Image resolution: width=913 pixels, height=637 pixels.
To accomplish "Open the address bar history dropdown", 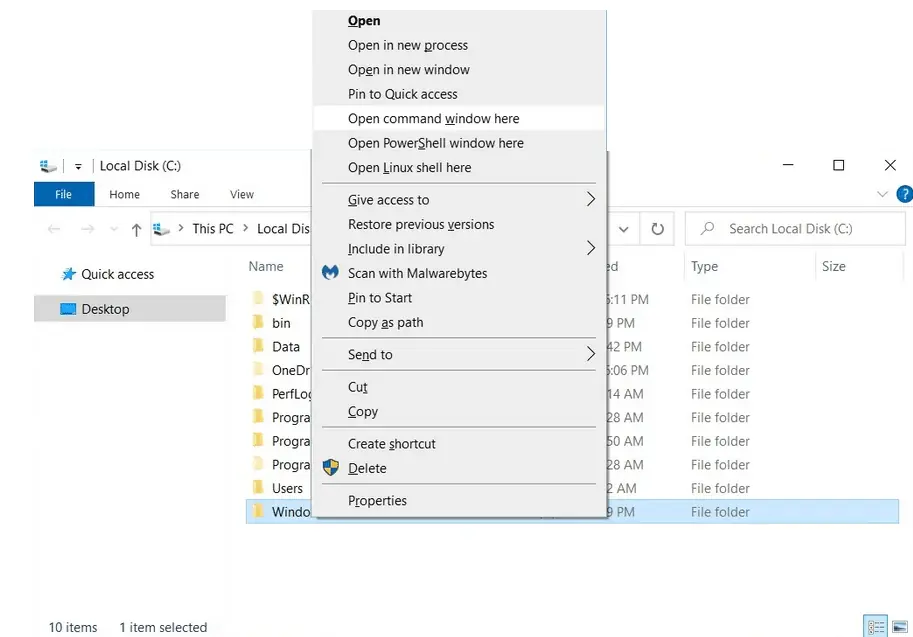I will click(x=624, y=229).
